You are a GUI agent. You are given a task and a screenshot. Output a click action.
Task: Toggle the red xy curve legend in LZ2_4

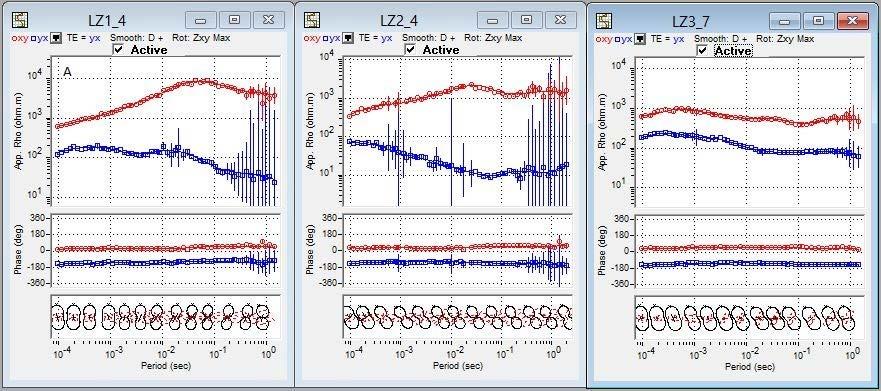click(x=312, y=38)
